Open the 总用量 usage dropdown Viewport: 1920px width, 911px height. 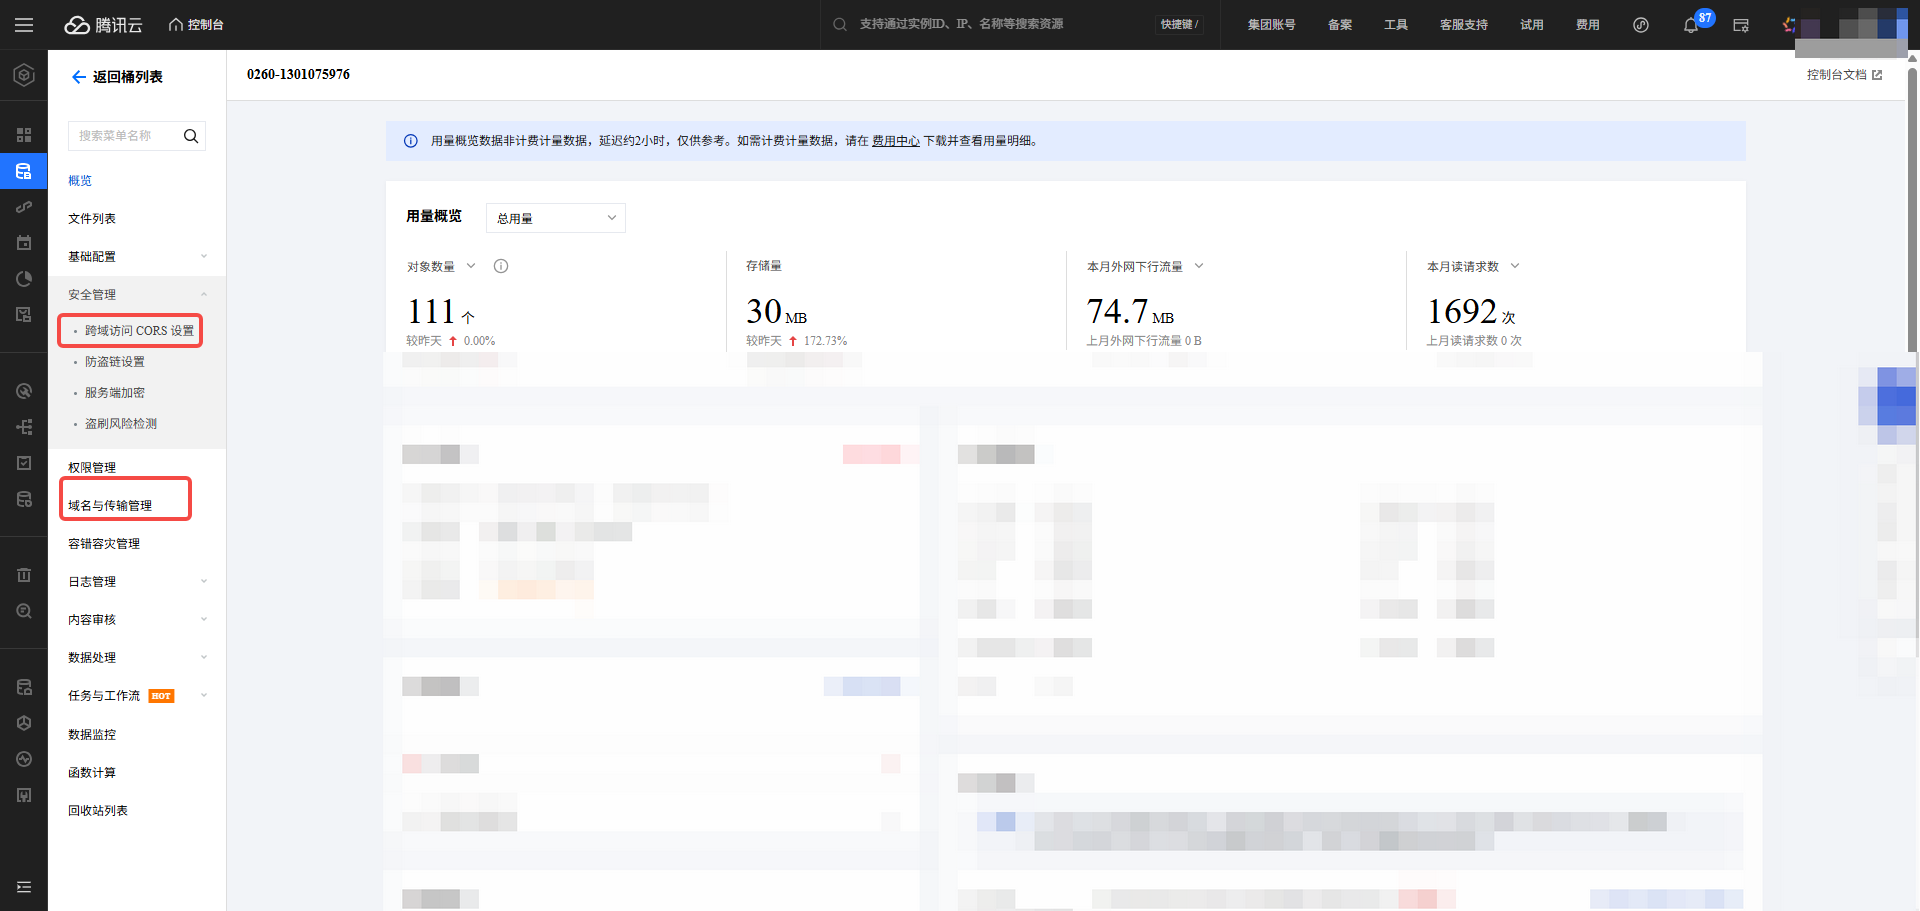pyautogui.click(x=555, y=218)
